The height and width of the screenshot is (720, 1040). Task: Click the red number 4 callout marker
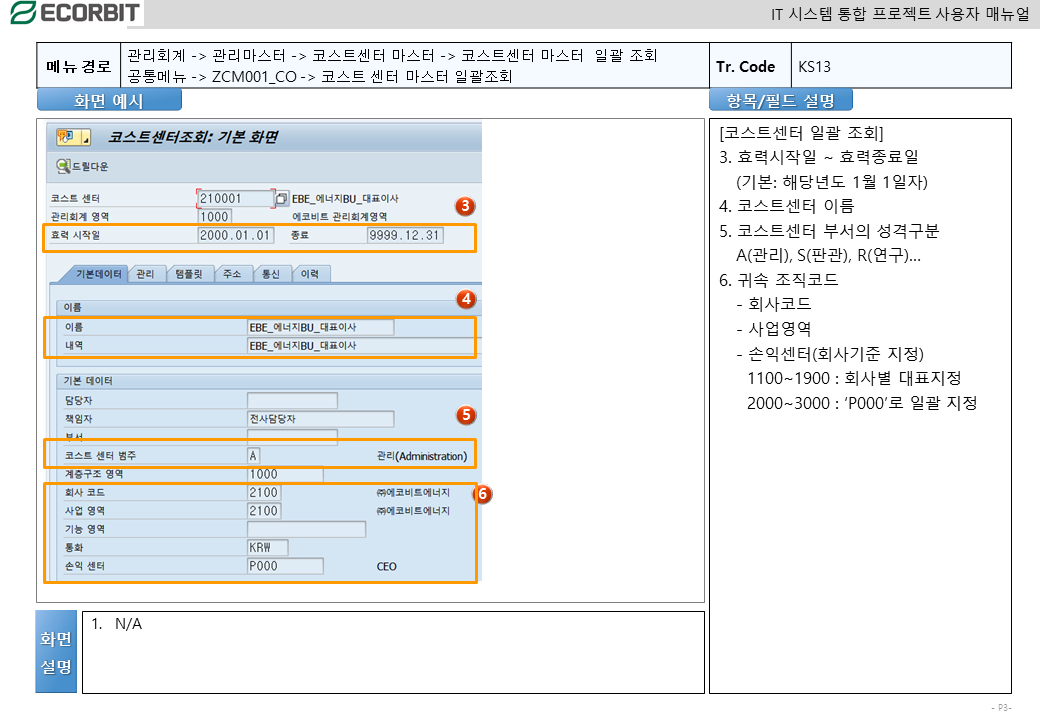(x=465, y=299)
